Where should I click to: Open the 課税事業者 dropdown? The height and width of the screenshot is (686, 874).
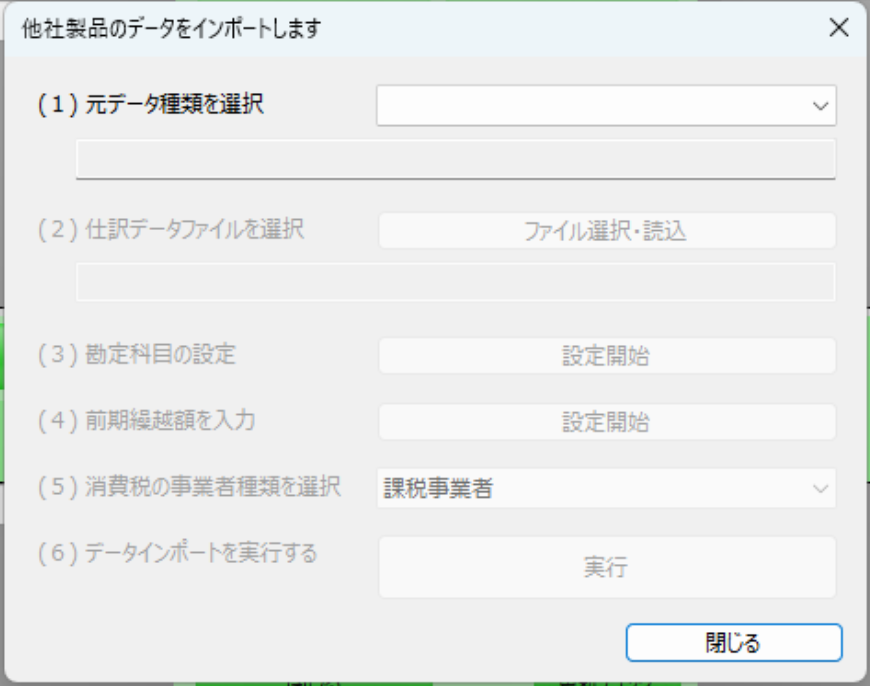click(606, 488)
